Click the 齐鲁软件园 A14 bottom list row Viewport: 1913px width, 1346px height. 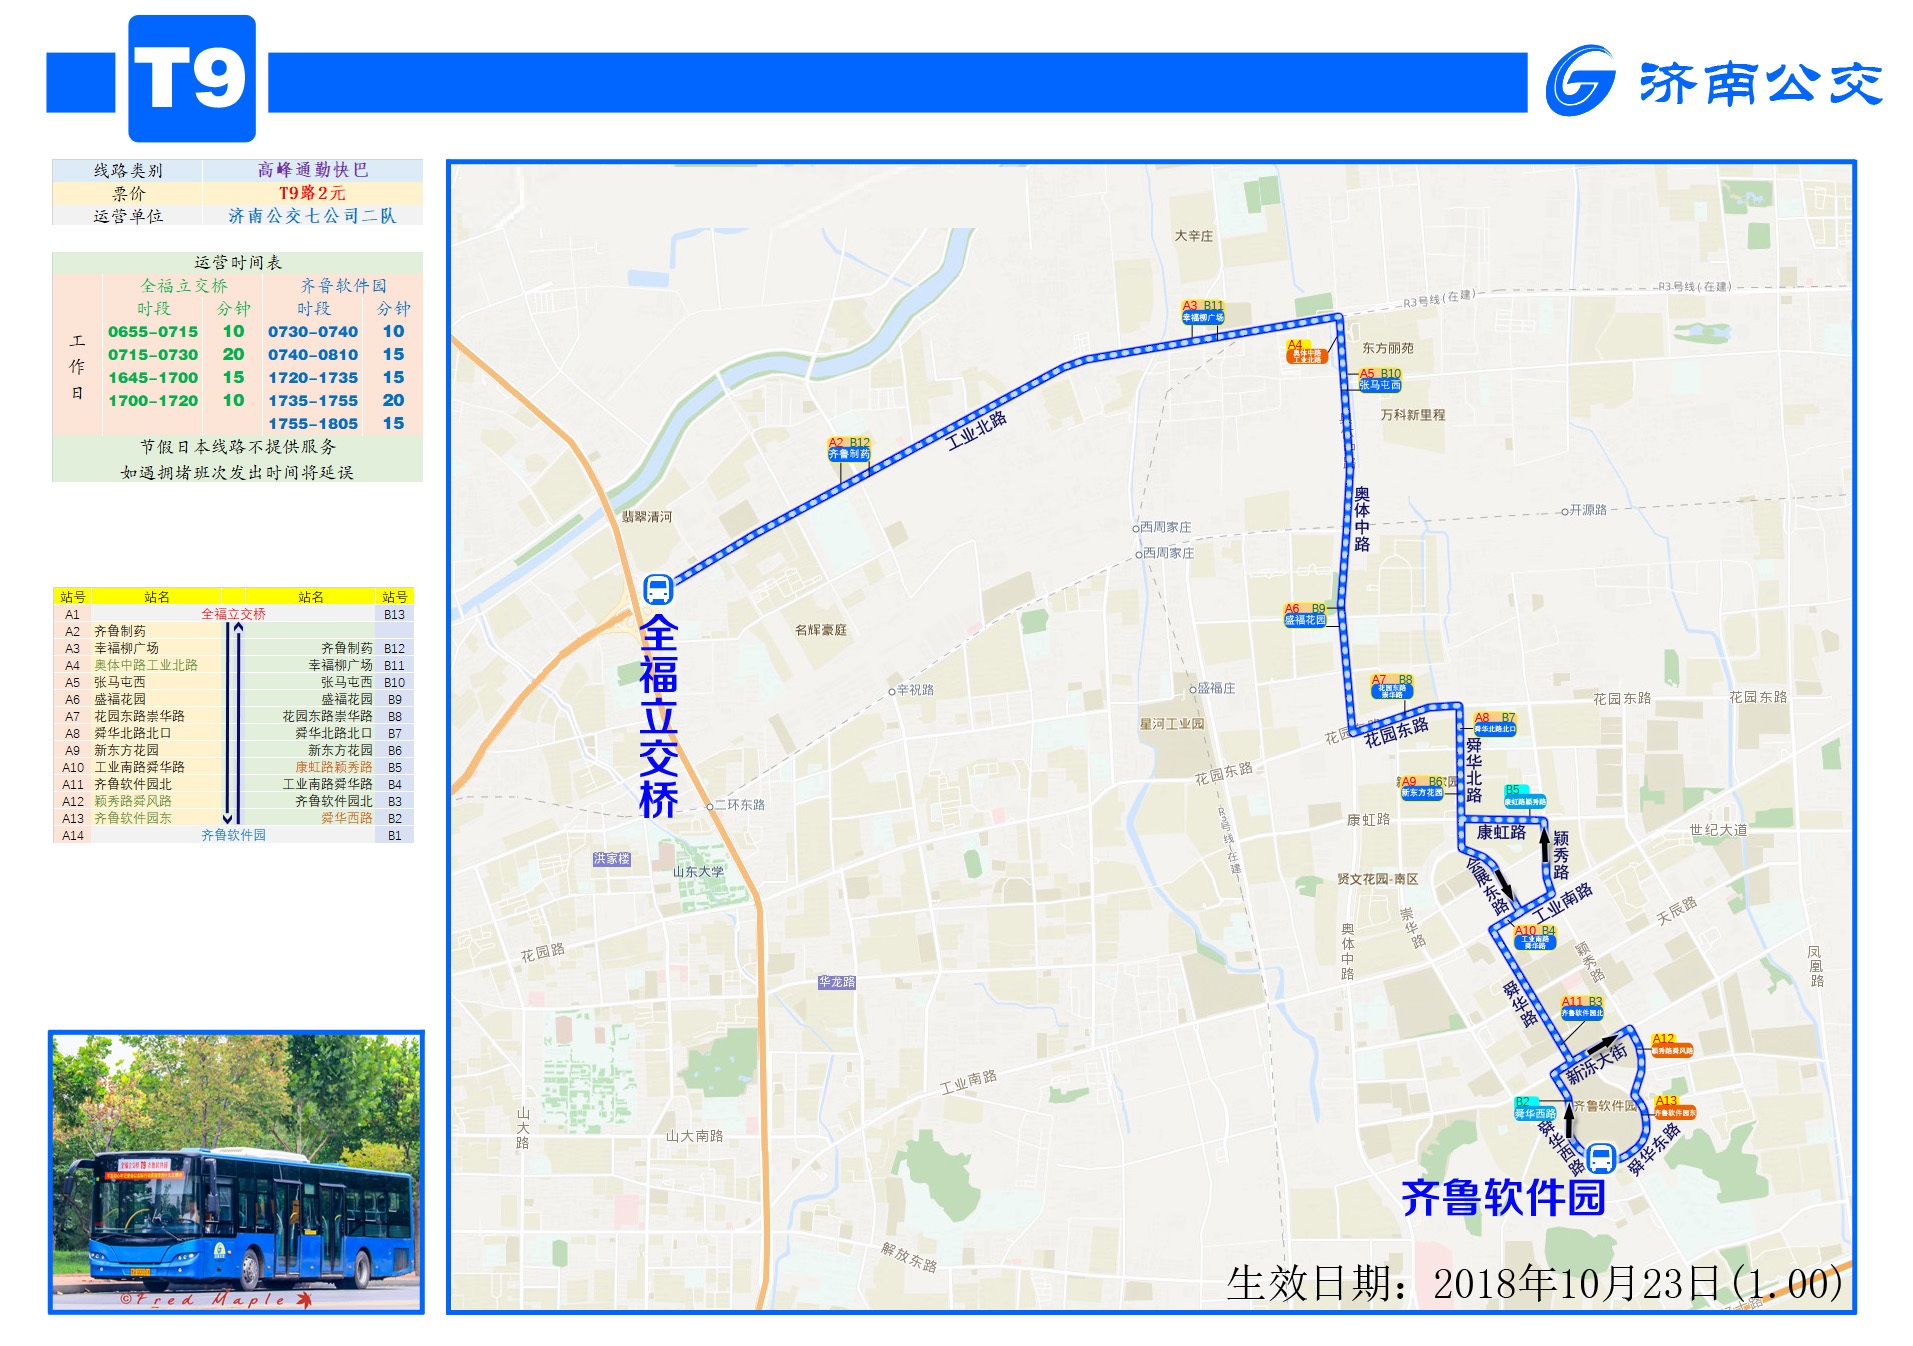(233, 835)
